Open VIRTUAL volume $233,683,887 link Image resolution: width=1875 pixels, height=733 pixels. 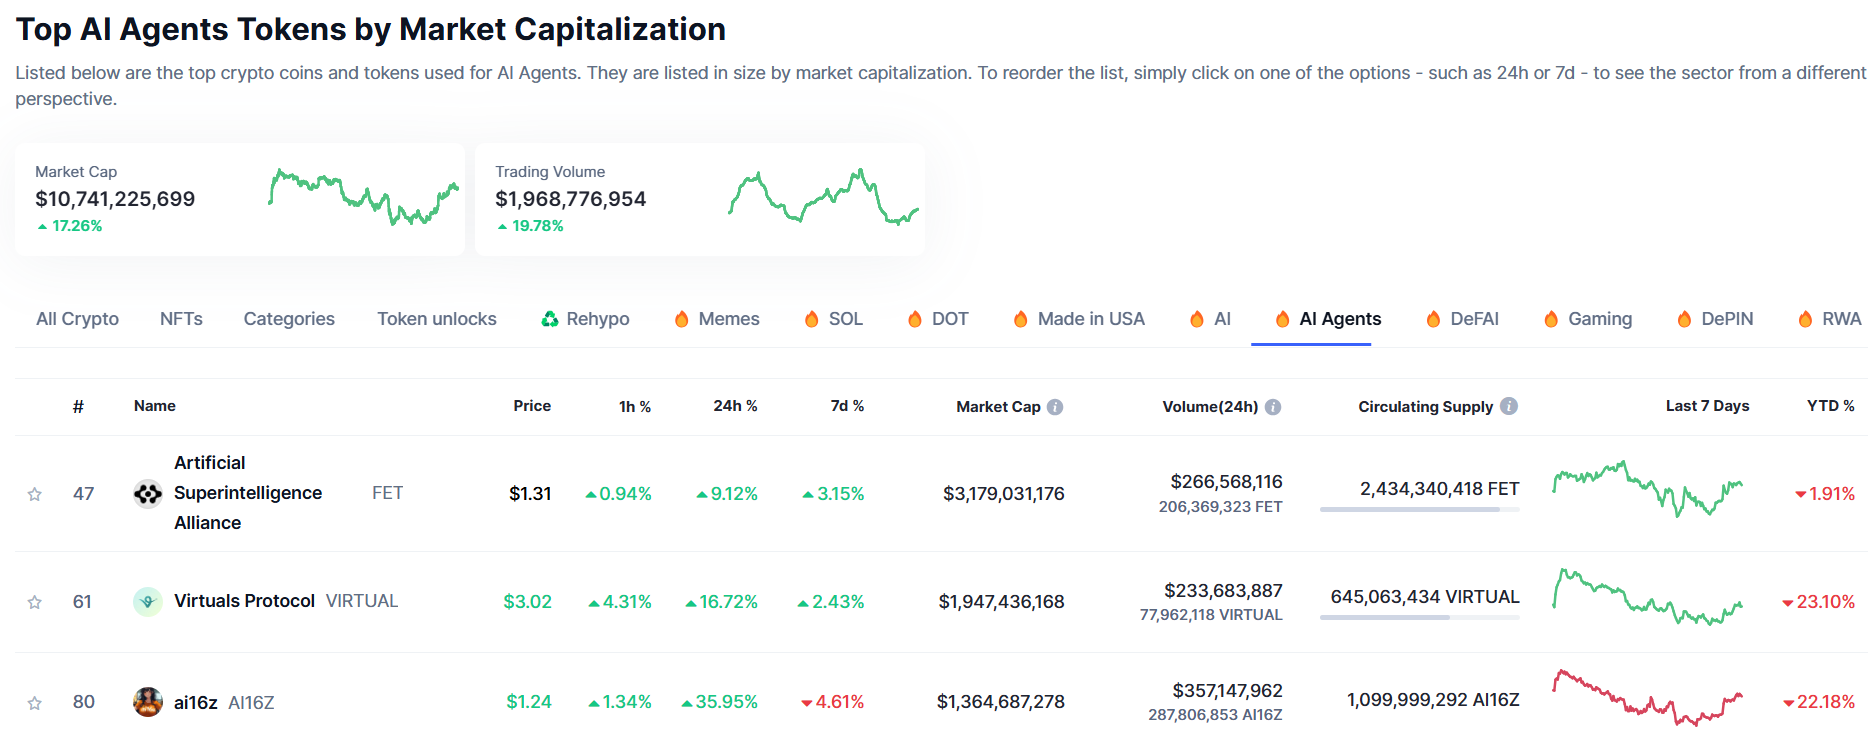point(1223,591)
